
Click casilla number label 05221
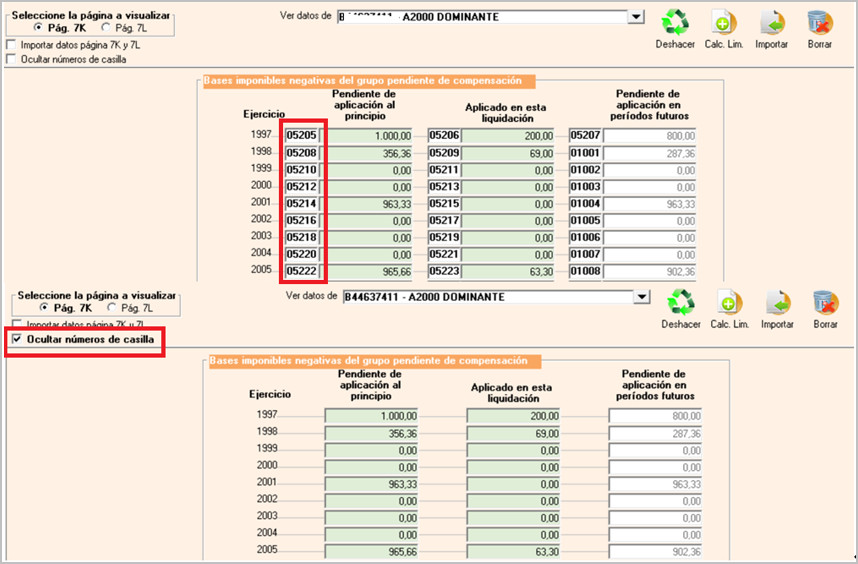tap(444, 254)
